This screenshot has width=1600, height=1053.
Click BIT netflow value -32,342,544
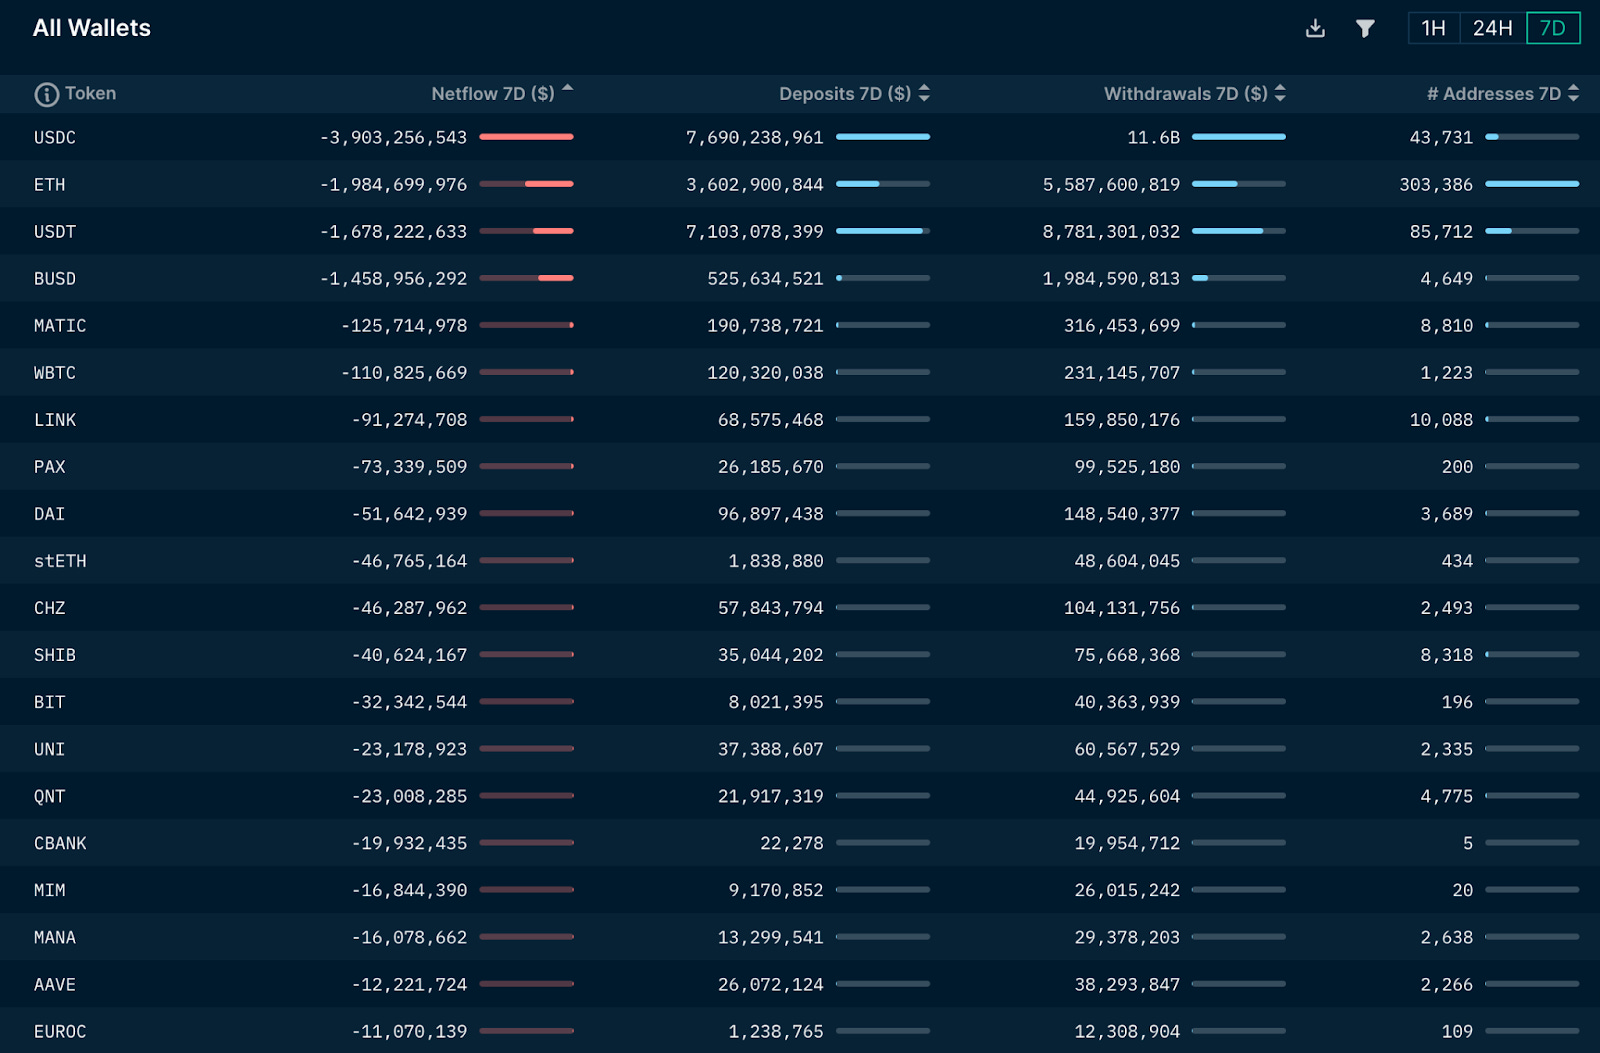(409, 701)
